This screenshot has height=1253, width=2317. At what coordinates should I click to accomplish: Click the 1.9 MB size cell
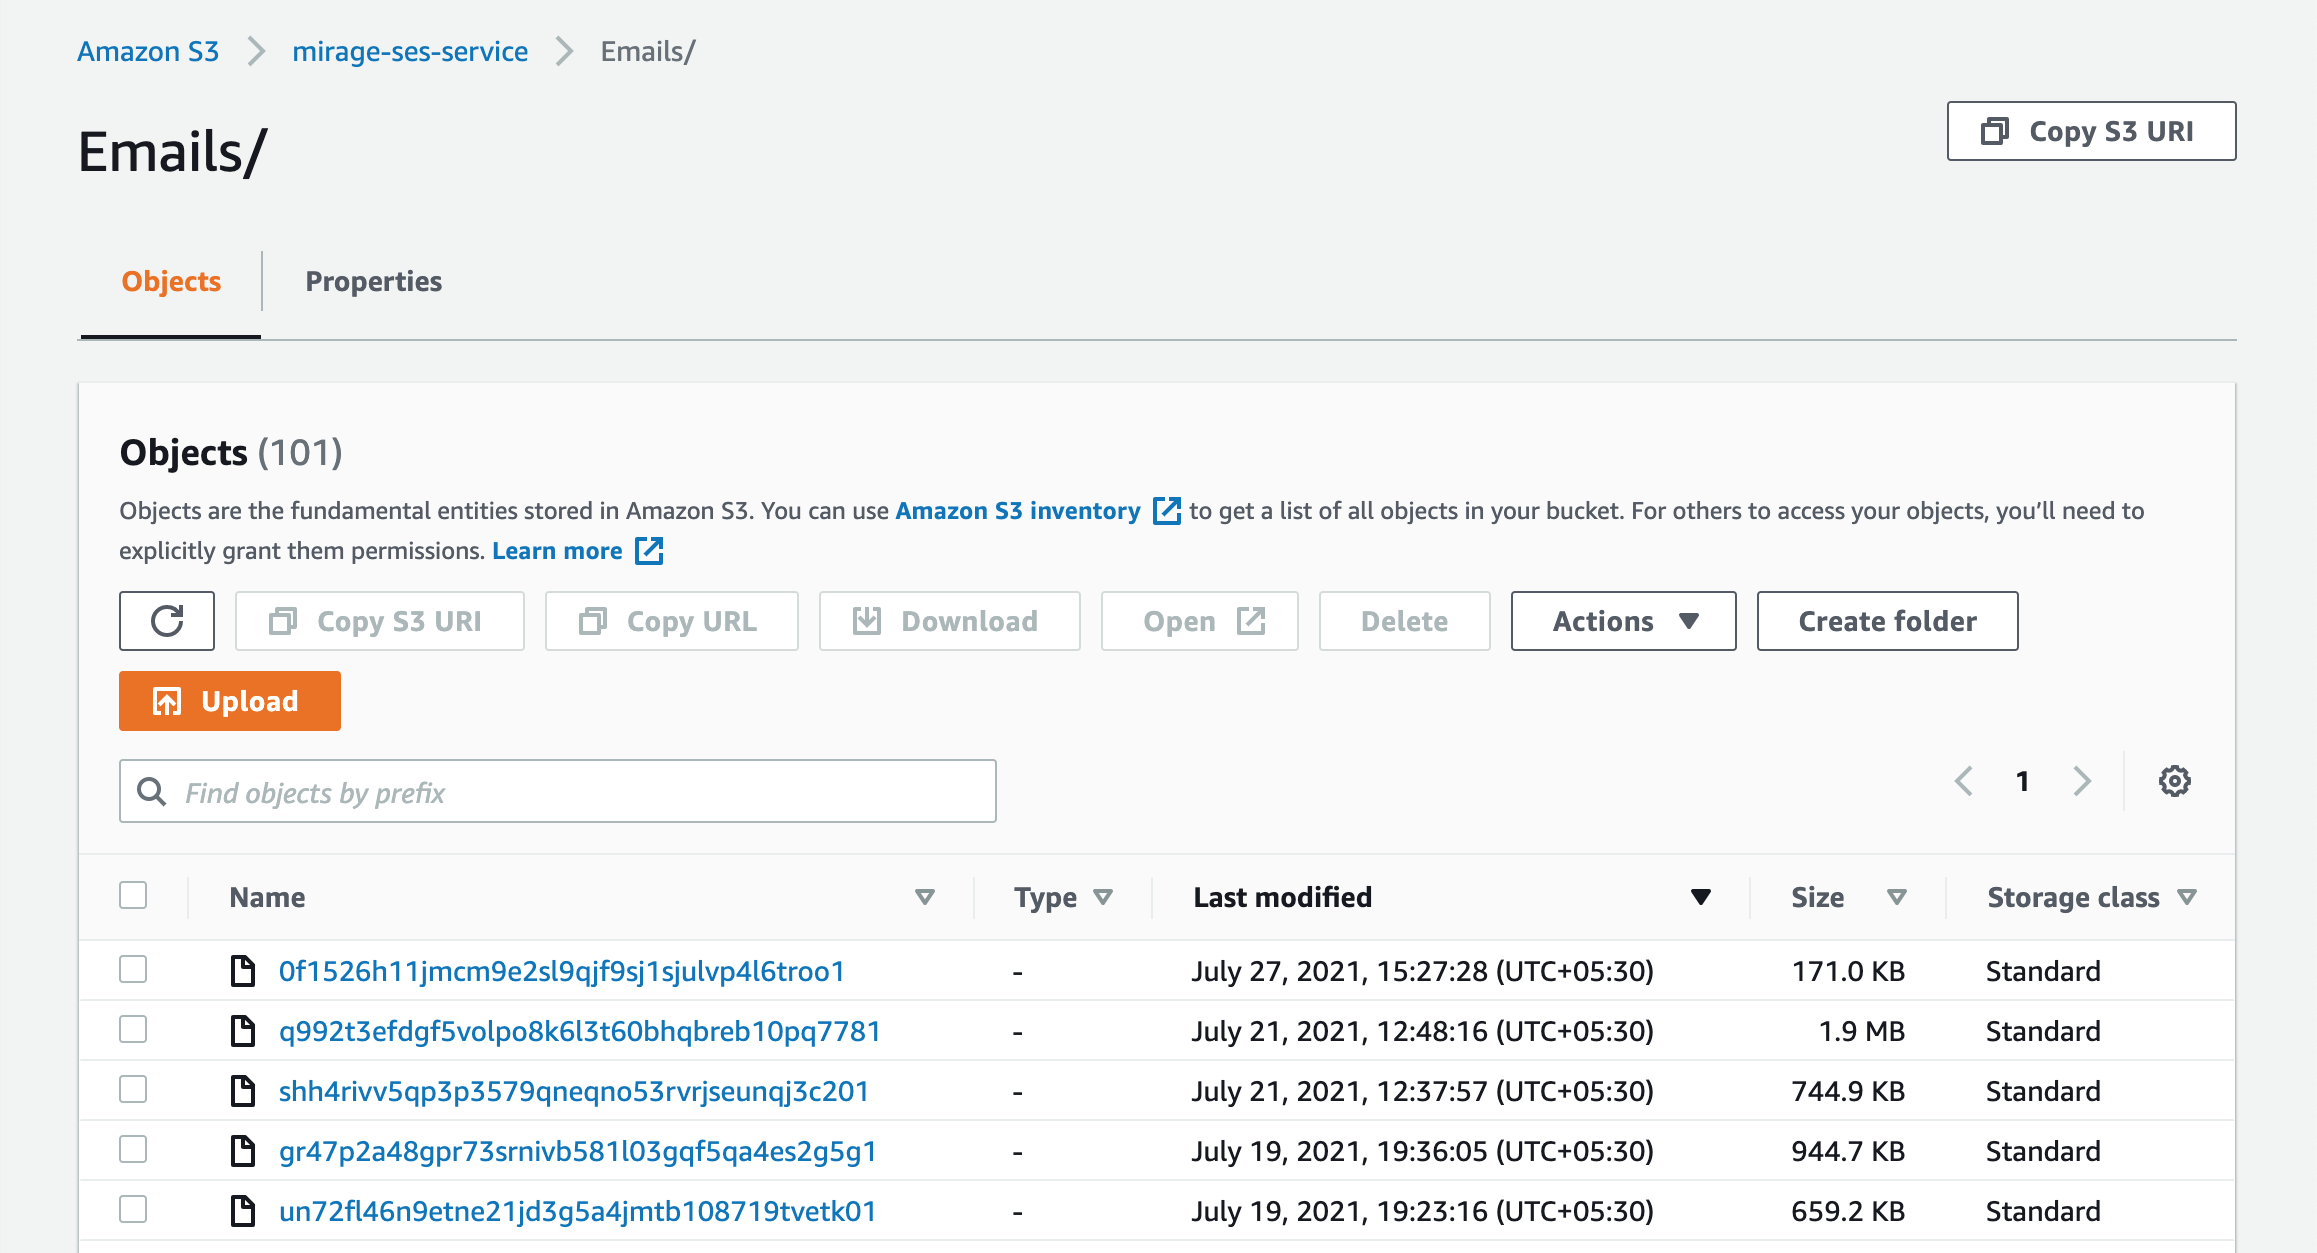coord(1861,1031)
